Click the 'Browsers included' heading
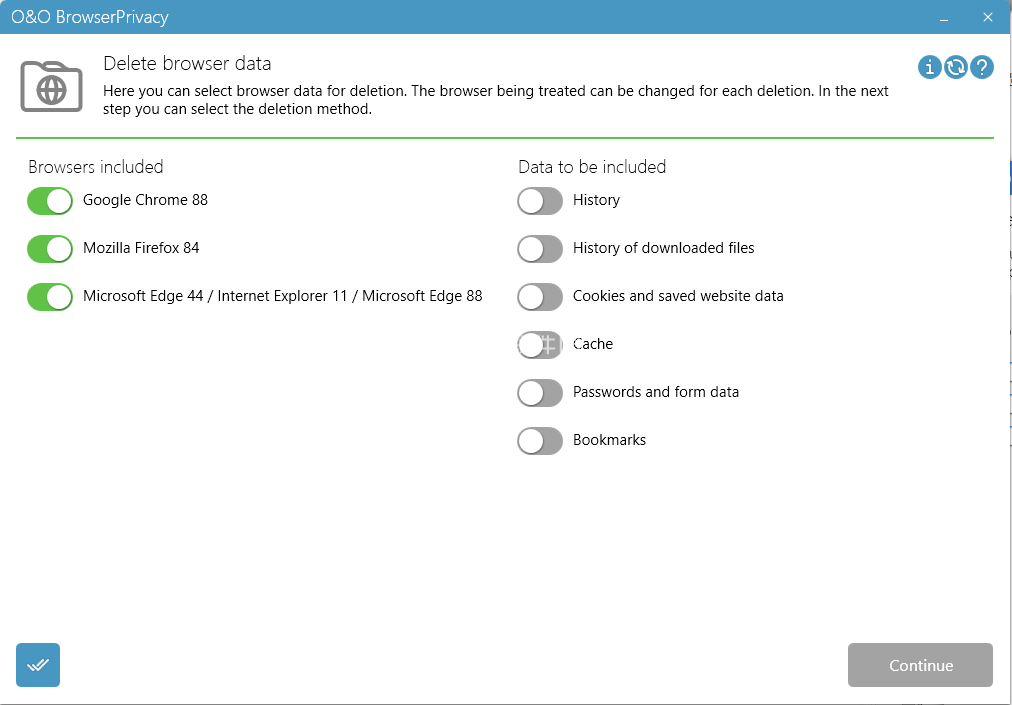The width and height of the screenshot is (1012, 705). point(96,167)
